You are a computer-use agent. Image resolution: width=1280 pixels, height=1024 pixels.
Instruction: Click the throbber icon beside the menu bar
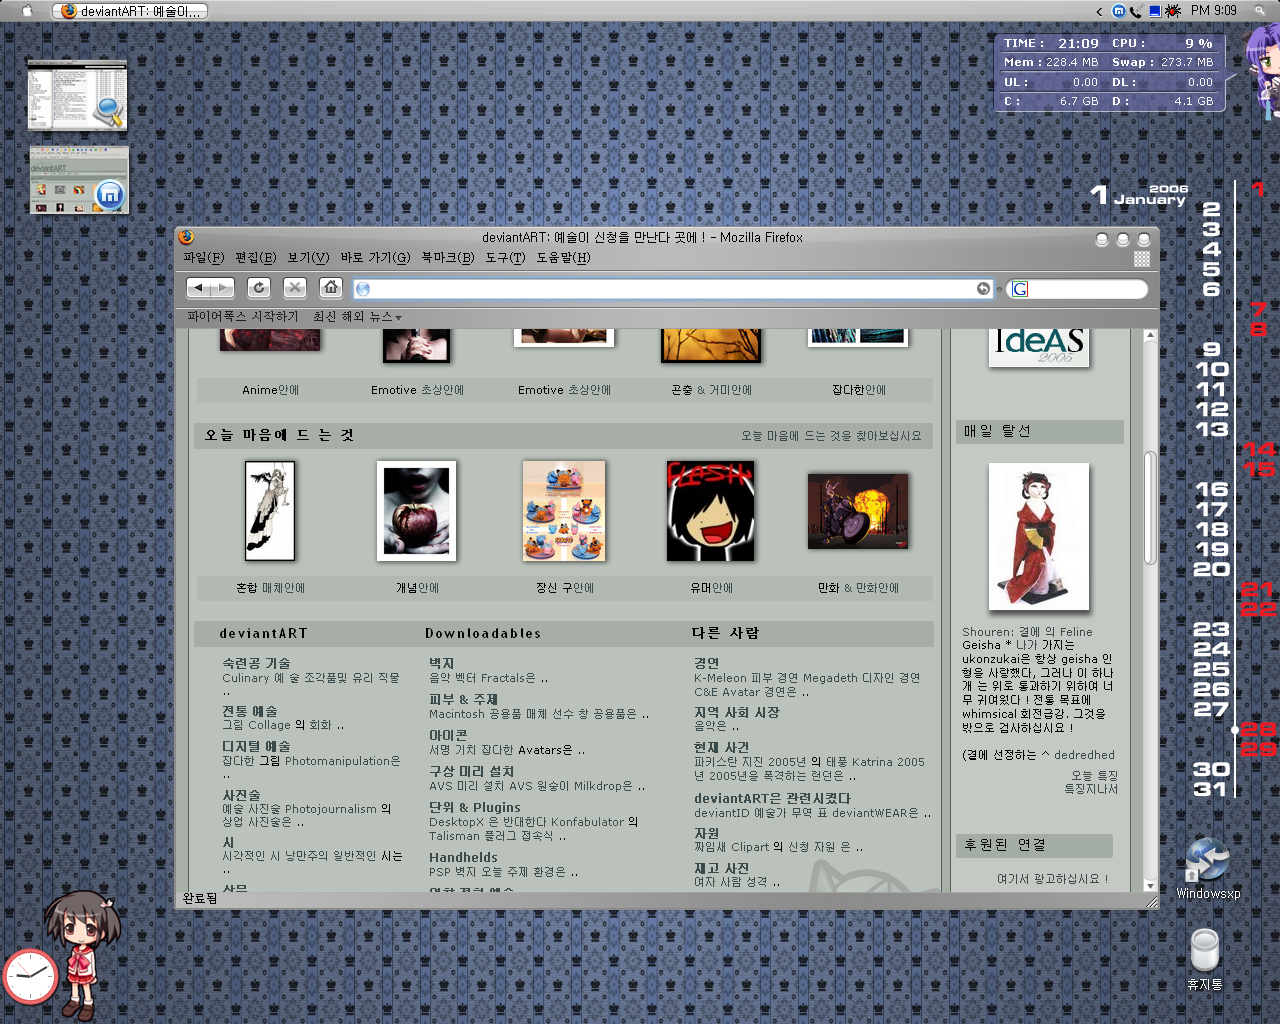pos(1141,259)
